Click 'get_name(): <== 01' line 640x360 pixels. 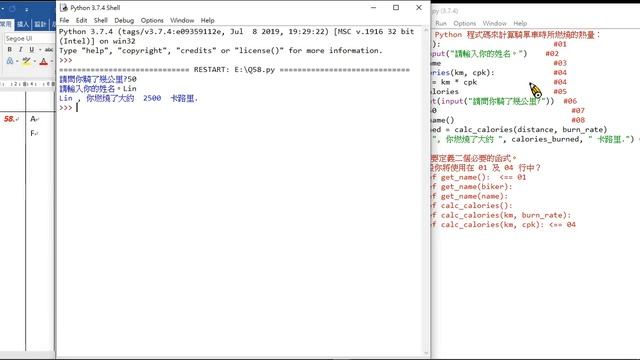click(x=483, y=177)
